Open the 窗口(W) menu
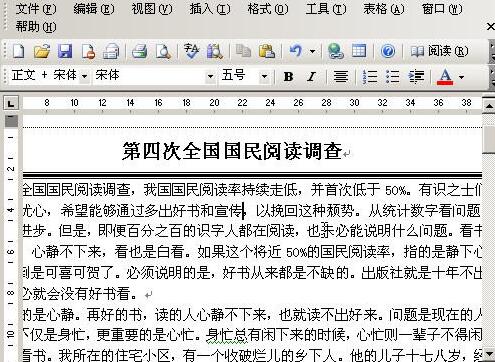 click(x=442, y=9)
